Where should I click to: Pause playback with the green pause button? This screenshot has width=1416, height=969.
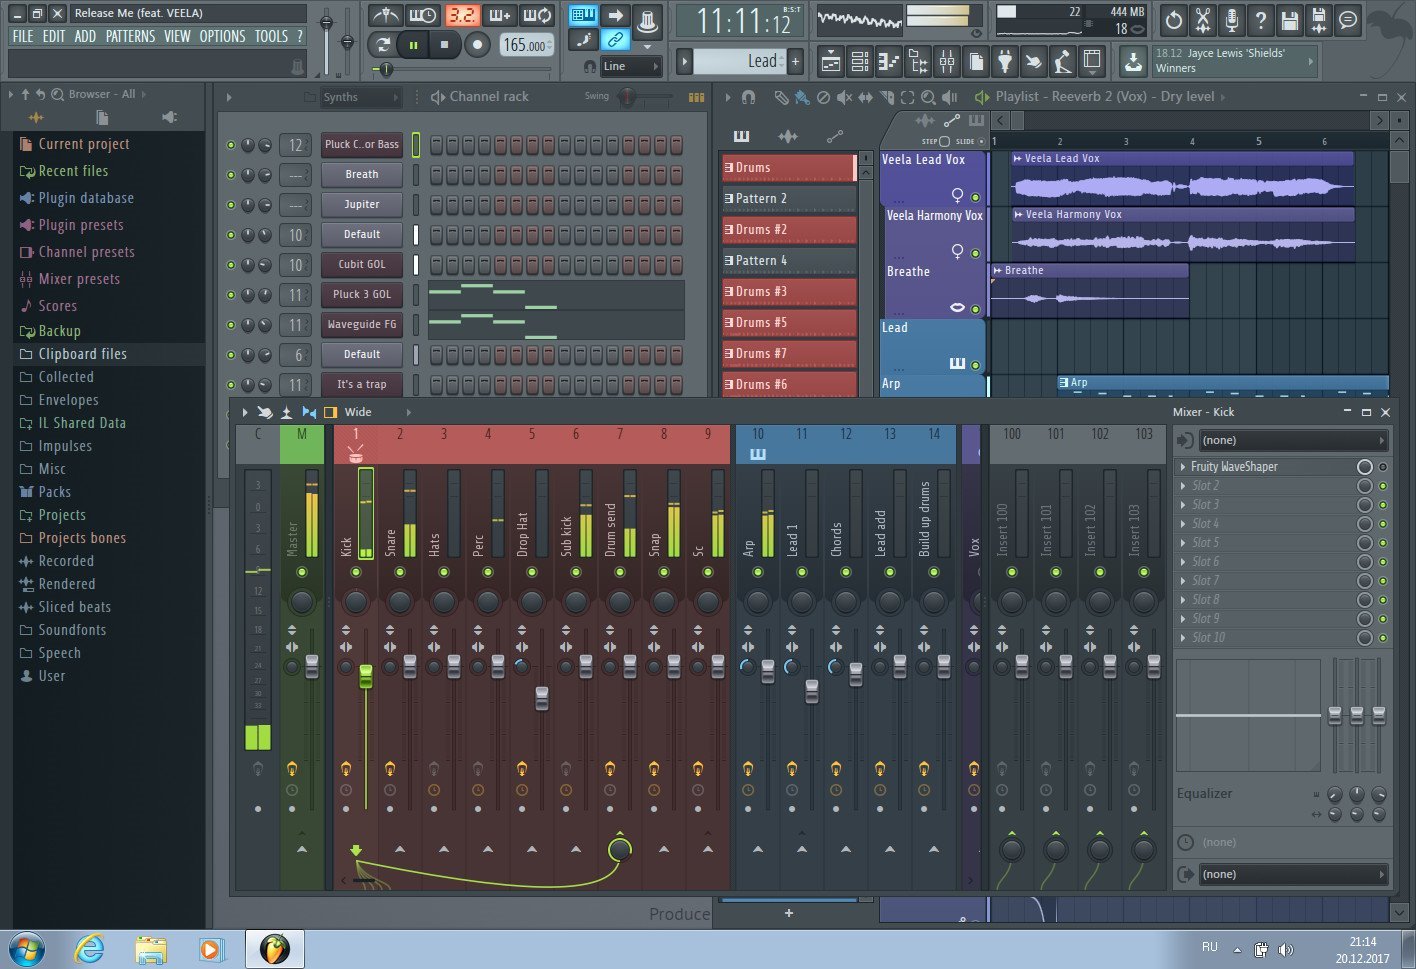(x=413, y=45)
